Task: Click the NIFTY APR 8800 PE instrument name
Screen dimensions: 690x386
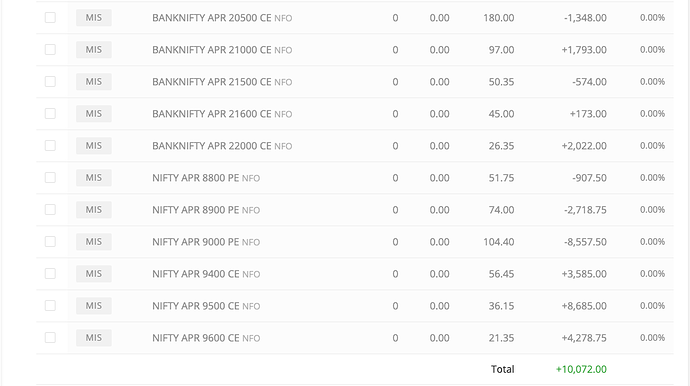Action: click(195, 178)
